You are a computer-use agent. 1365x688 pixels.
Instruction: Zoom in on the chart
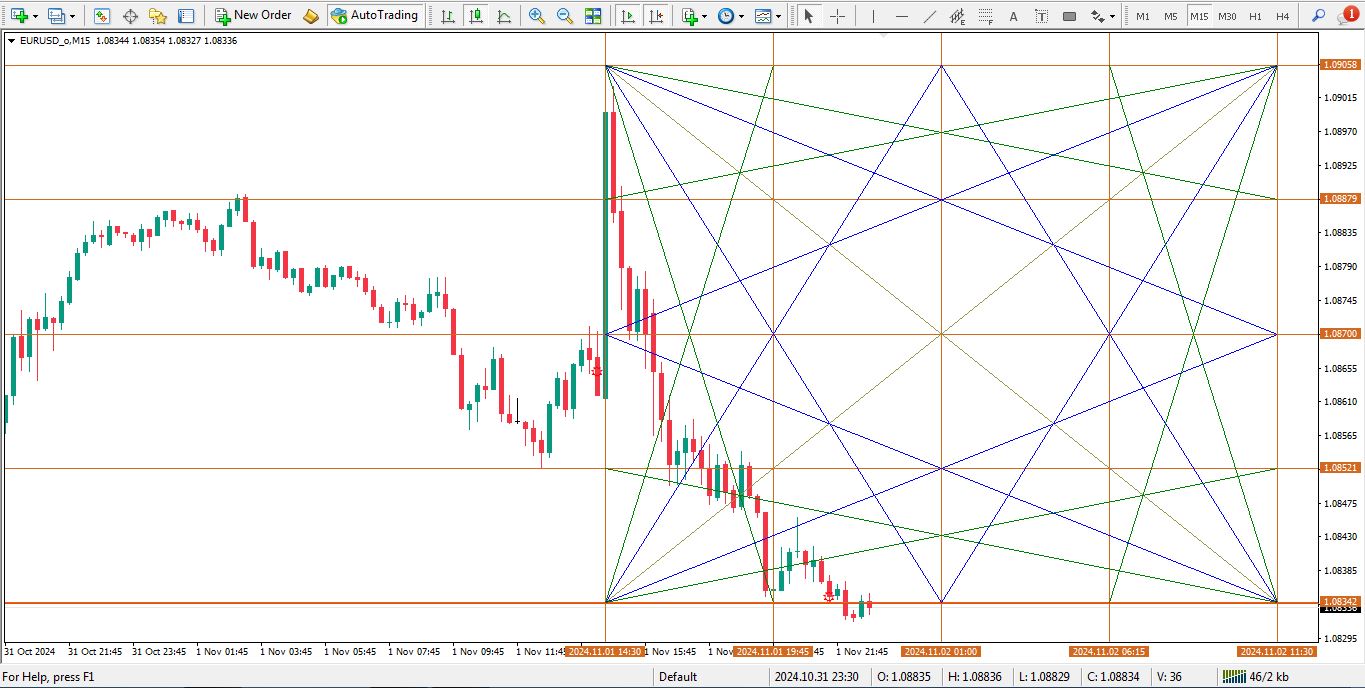[x=536, y=15]
